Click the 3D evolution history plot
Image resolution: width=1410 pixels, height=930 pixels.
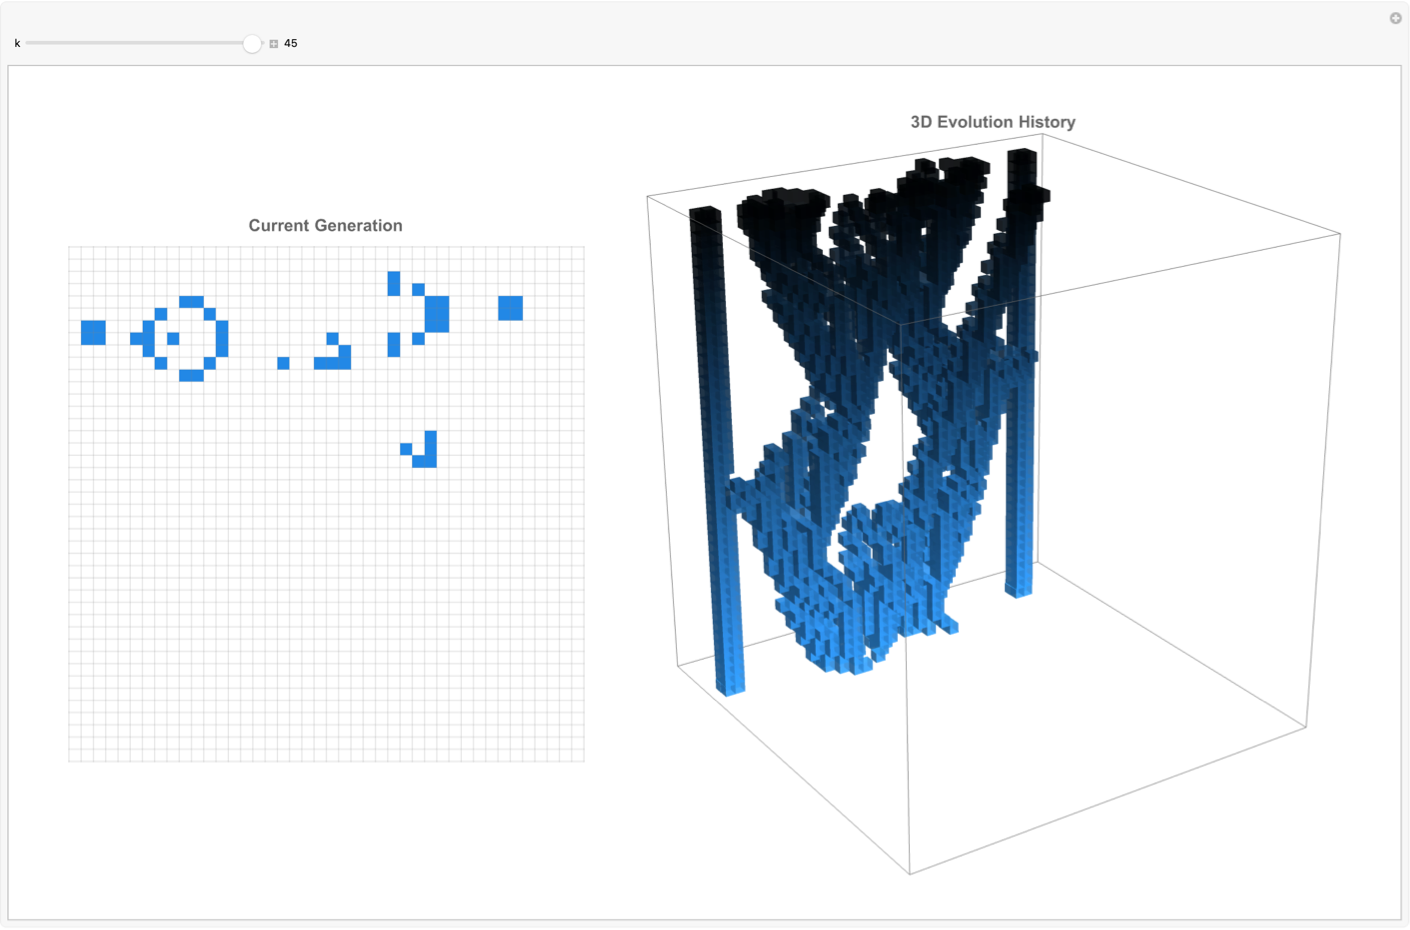993,505
